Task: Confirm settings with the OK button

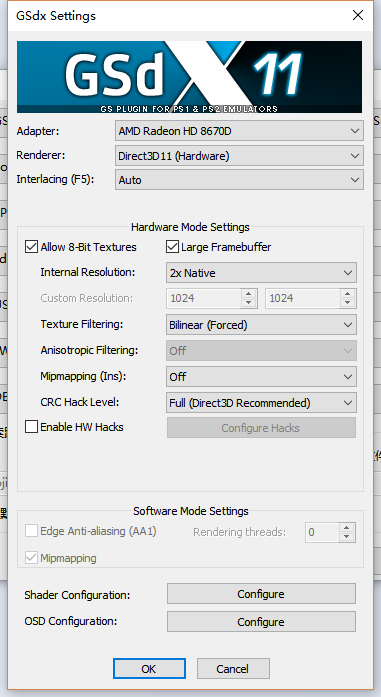Action: pos(149,669)
